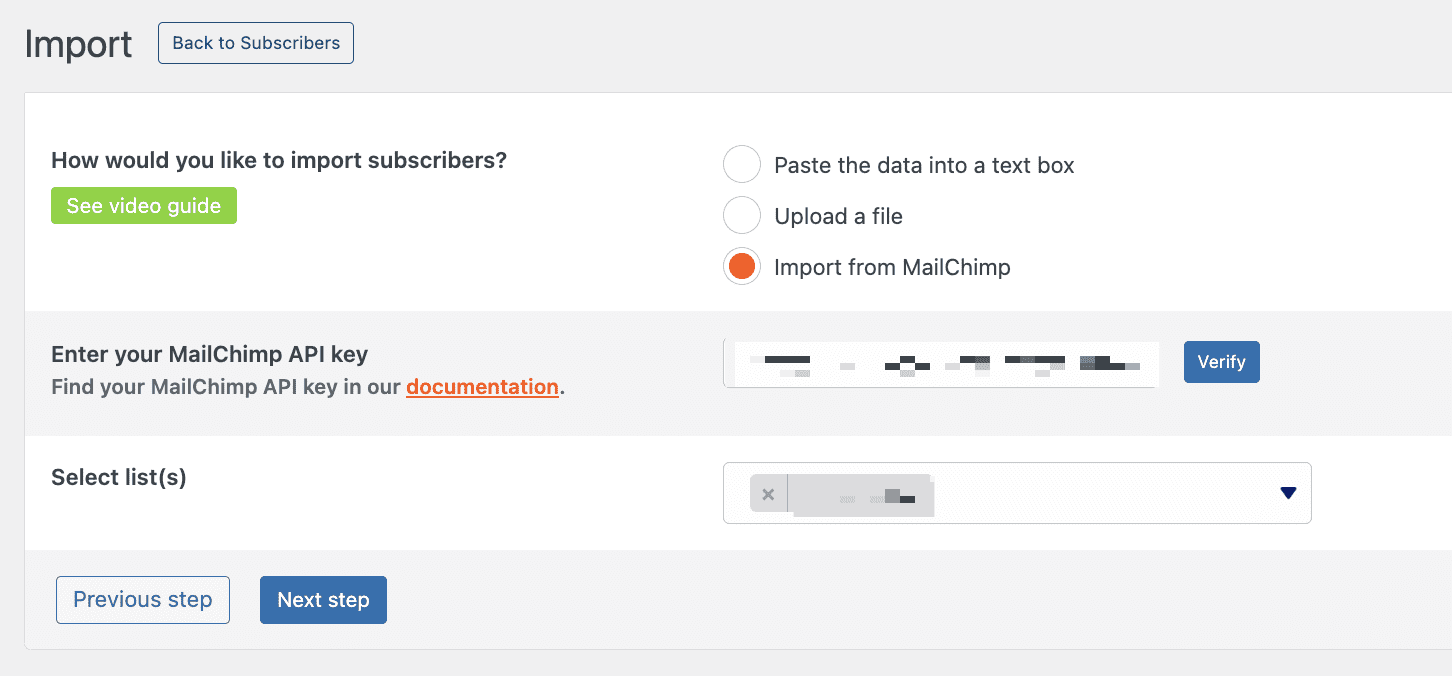Image resolution: width=1452 pixels, height=676 pixels.
Task: Choose the "Upload a file" radio option
Action: tap(742, 216)
